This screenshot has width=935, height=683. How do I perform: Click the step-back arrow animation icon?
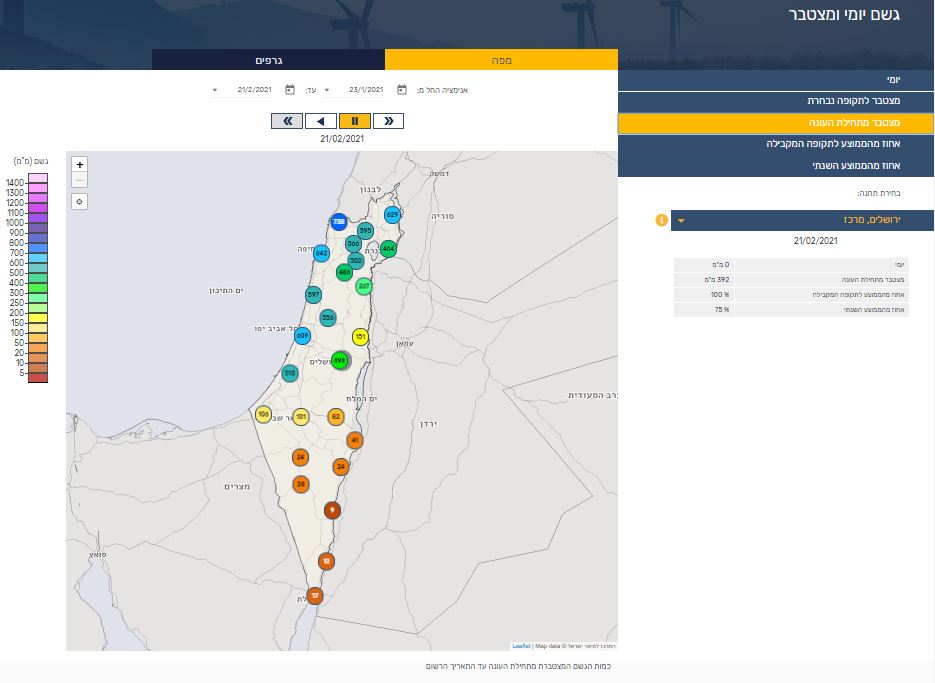pos(320,120)
